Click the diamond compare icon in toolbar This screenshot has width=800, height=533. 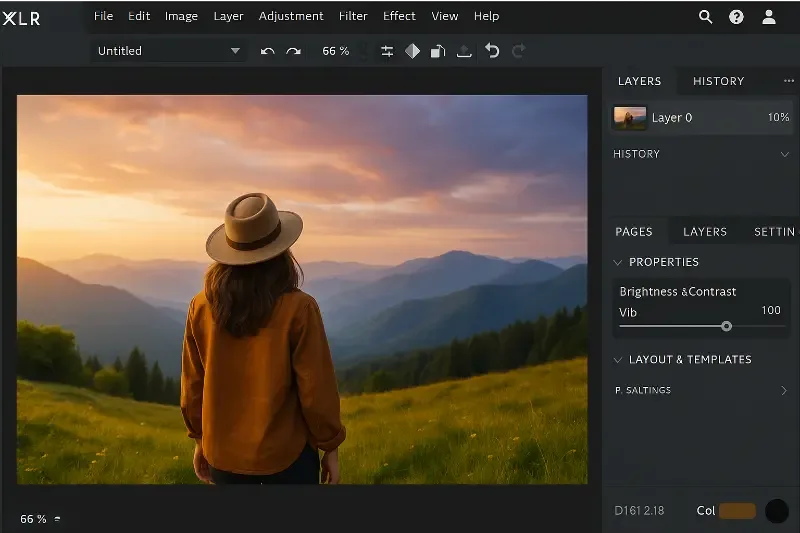[x=412, y=51]
